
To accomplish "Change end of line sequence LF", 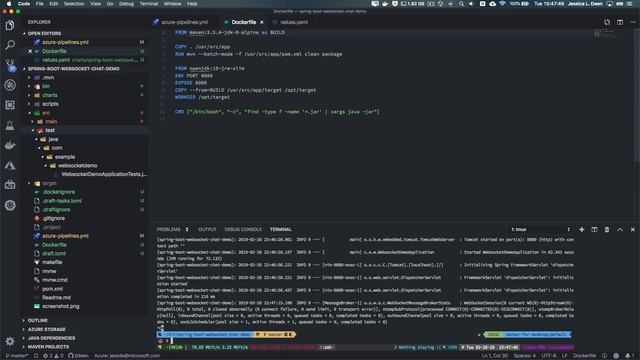I will 564,356.
